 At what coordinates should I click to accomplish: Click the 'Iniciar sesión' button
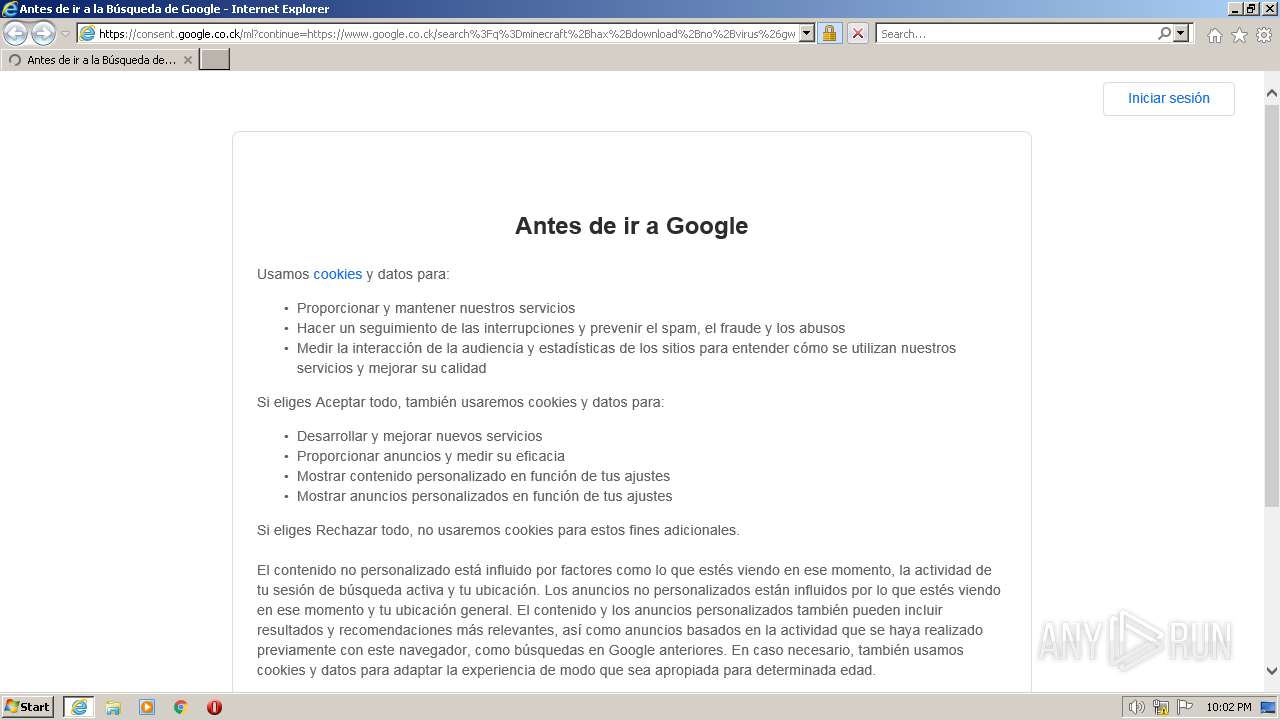pos(1168,98)
